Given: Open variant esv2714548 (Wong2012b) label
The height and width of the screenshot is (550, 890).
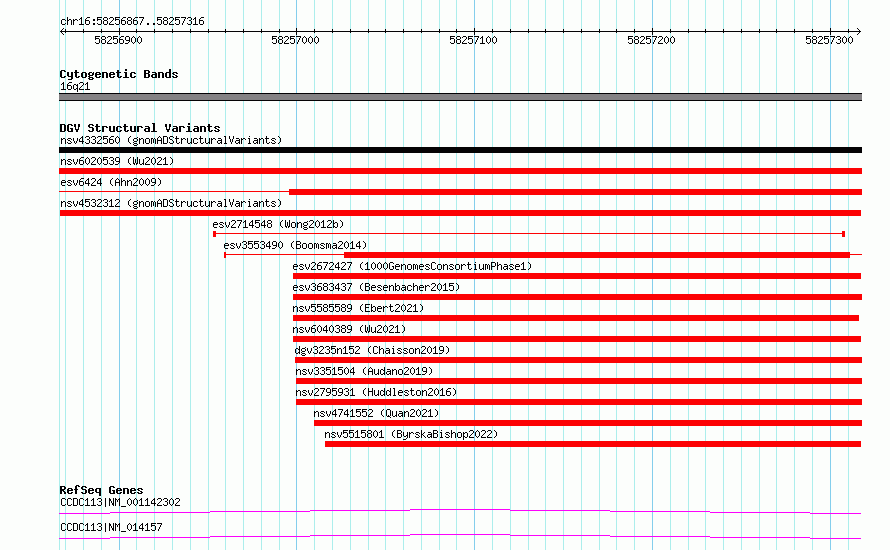Looking at the screenshot, I should coord(278,224).
